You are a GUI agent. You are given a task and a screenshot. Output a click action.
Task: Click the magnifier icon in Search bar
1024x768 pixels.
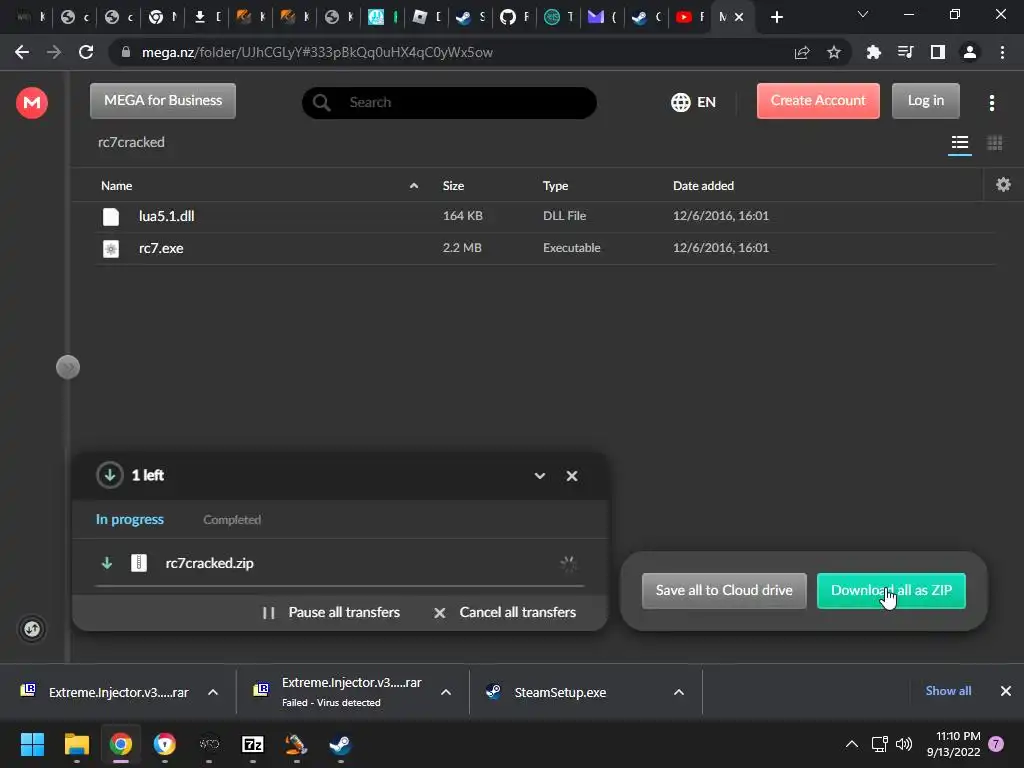pos(321,103)
